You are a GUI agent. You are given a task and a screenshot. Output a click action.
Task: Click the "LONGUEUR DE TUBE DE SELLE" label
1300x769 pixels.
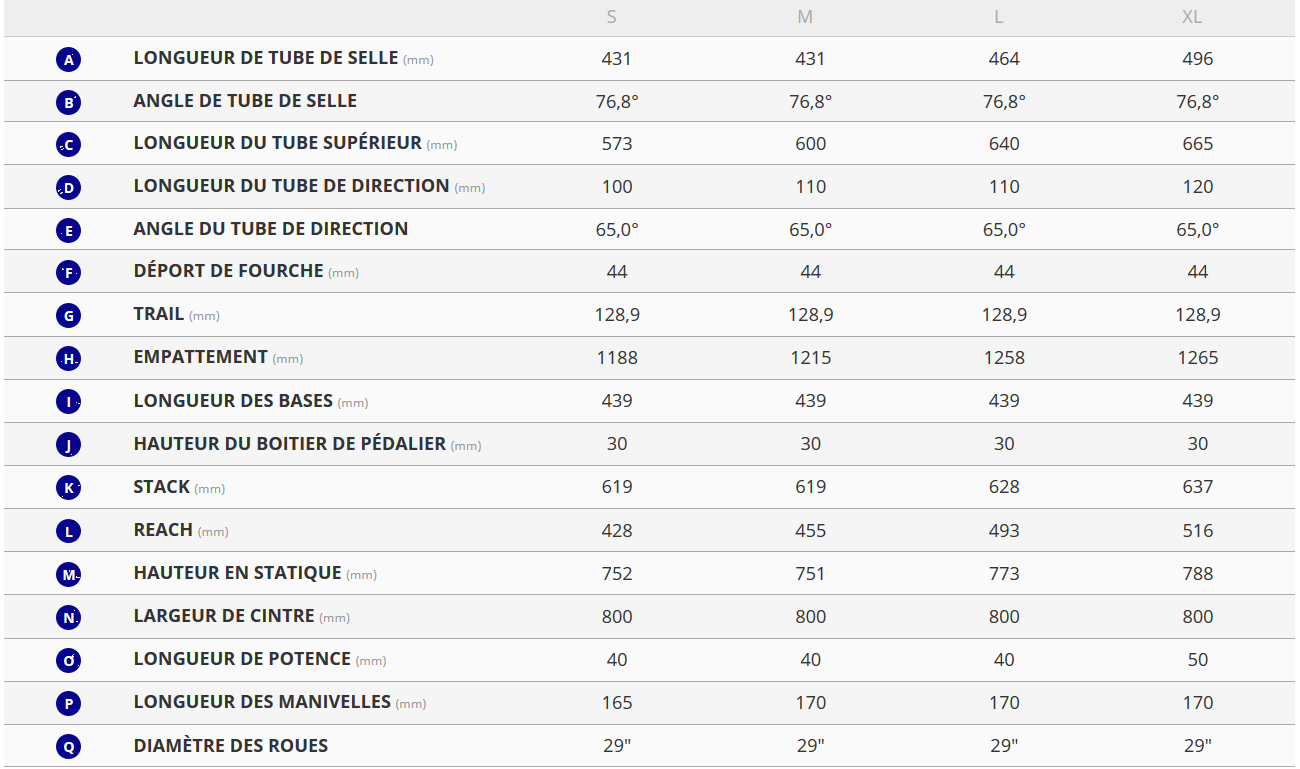265,58
